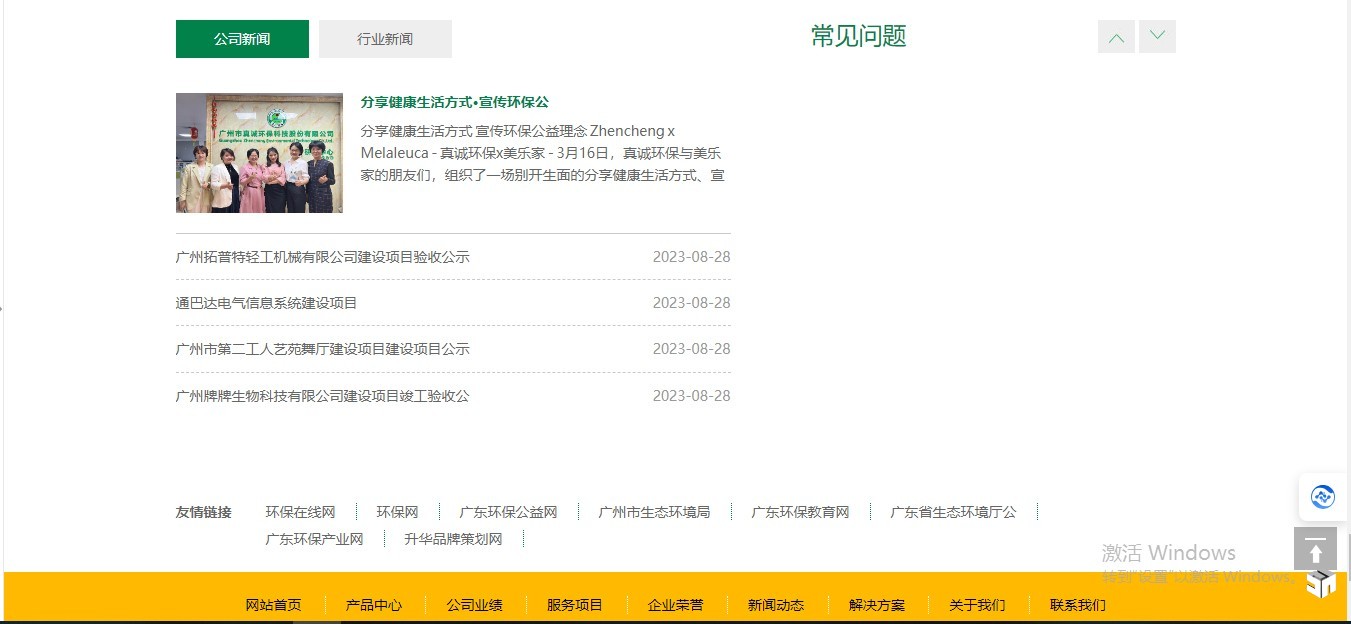Screen dimensions: 1351x624
Task: Visit the 广州市生态环境局 friendly link
Action: (654, 512)
